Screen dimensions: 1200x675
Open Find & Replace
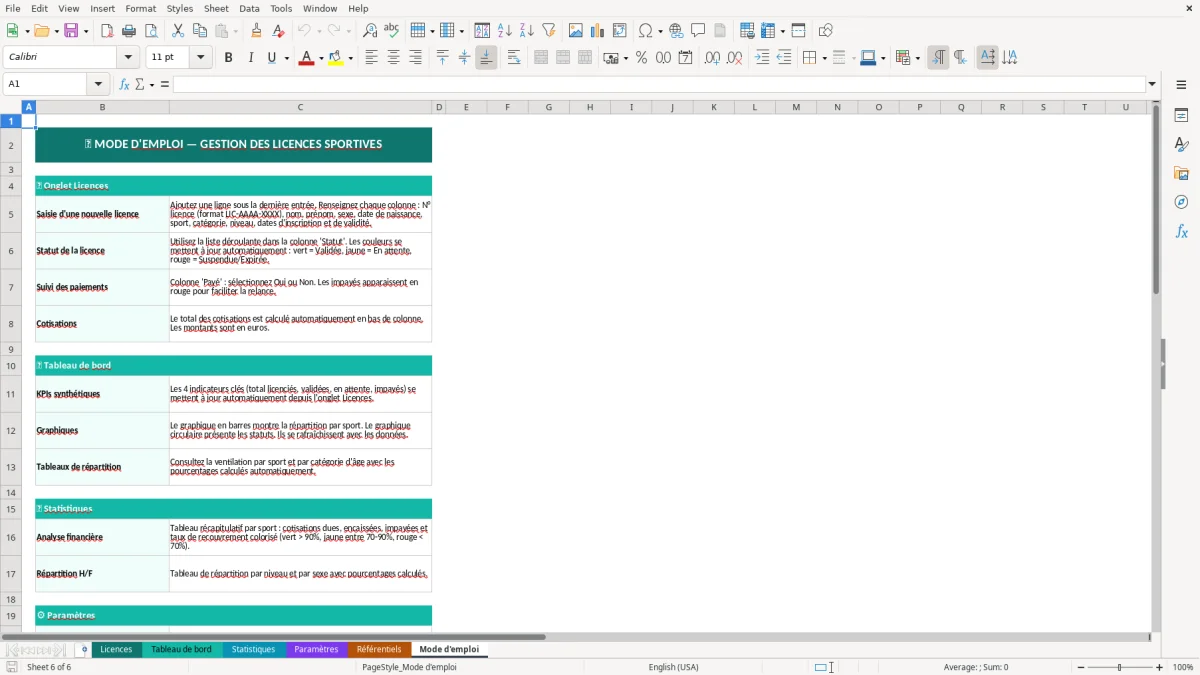click(370, 31)
